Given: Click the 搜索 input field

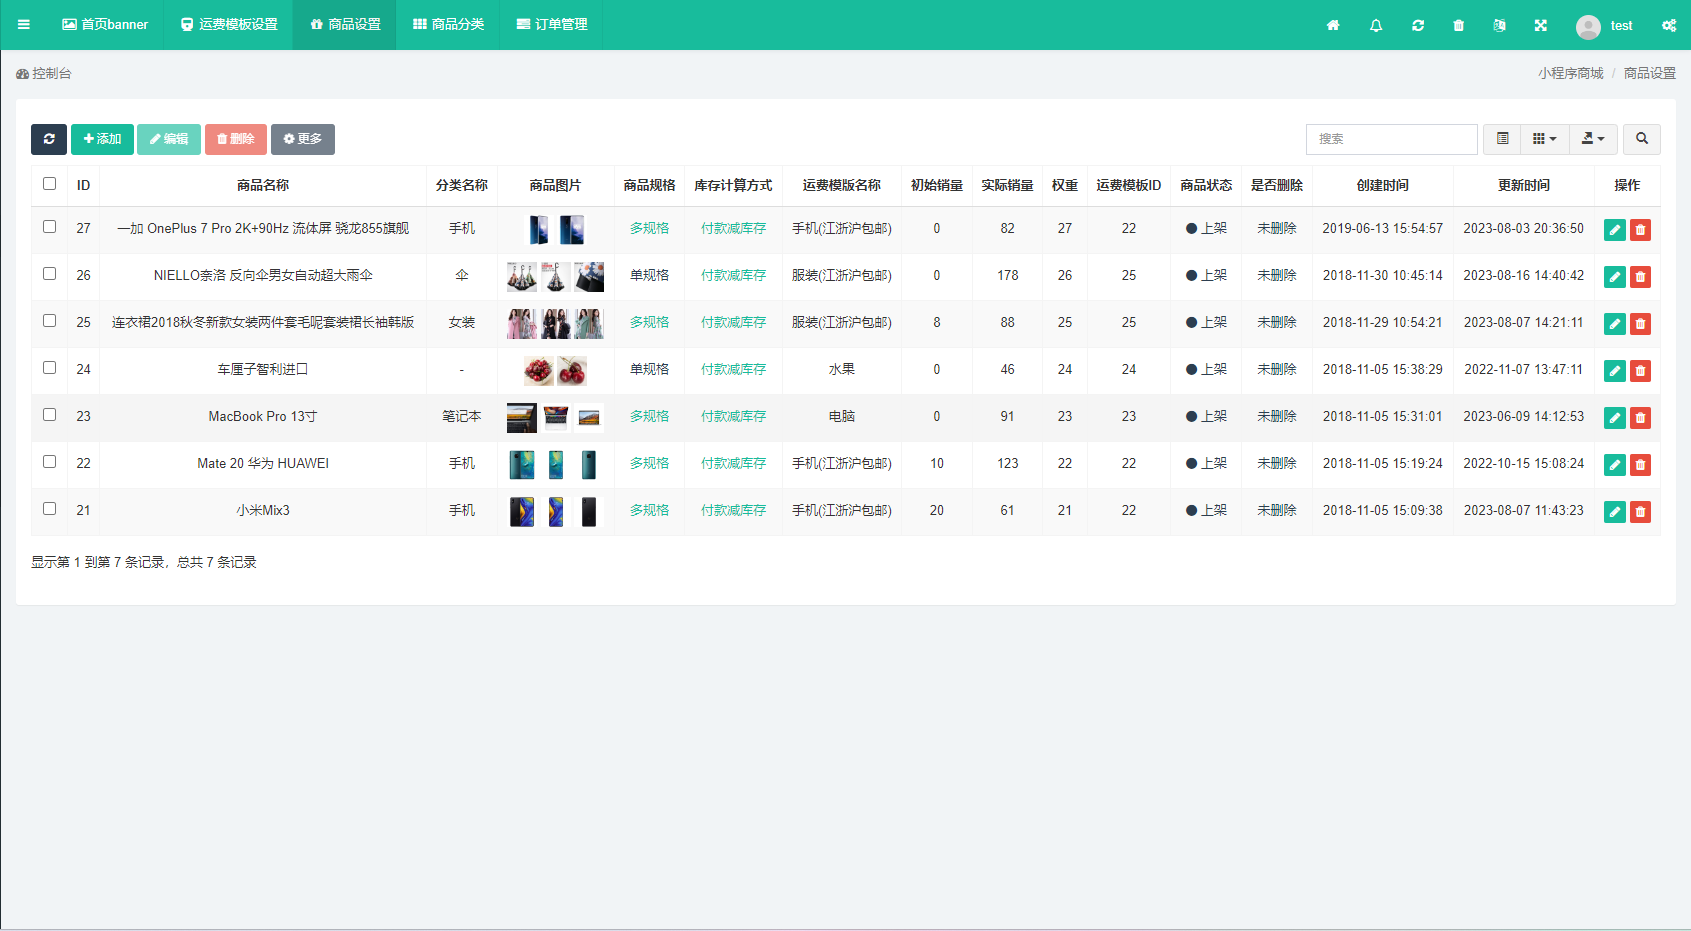Looking at the screenshot, I should (x=1391, y=139).
